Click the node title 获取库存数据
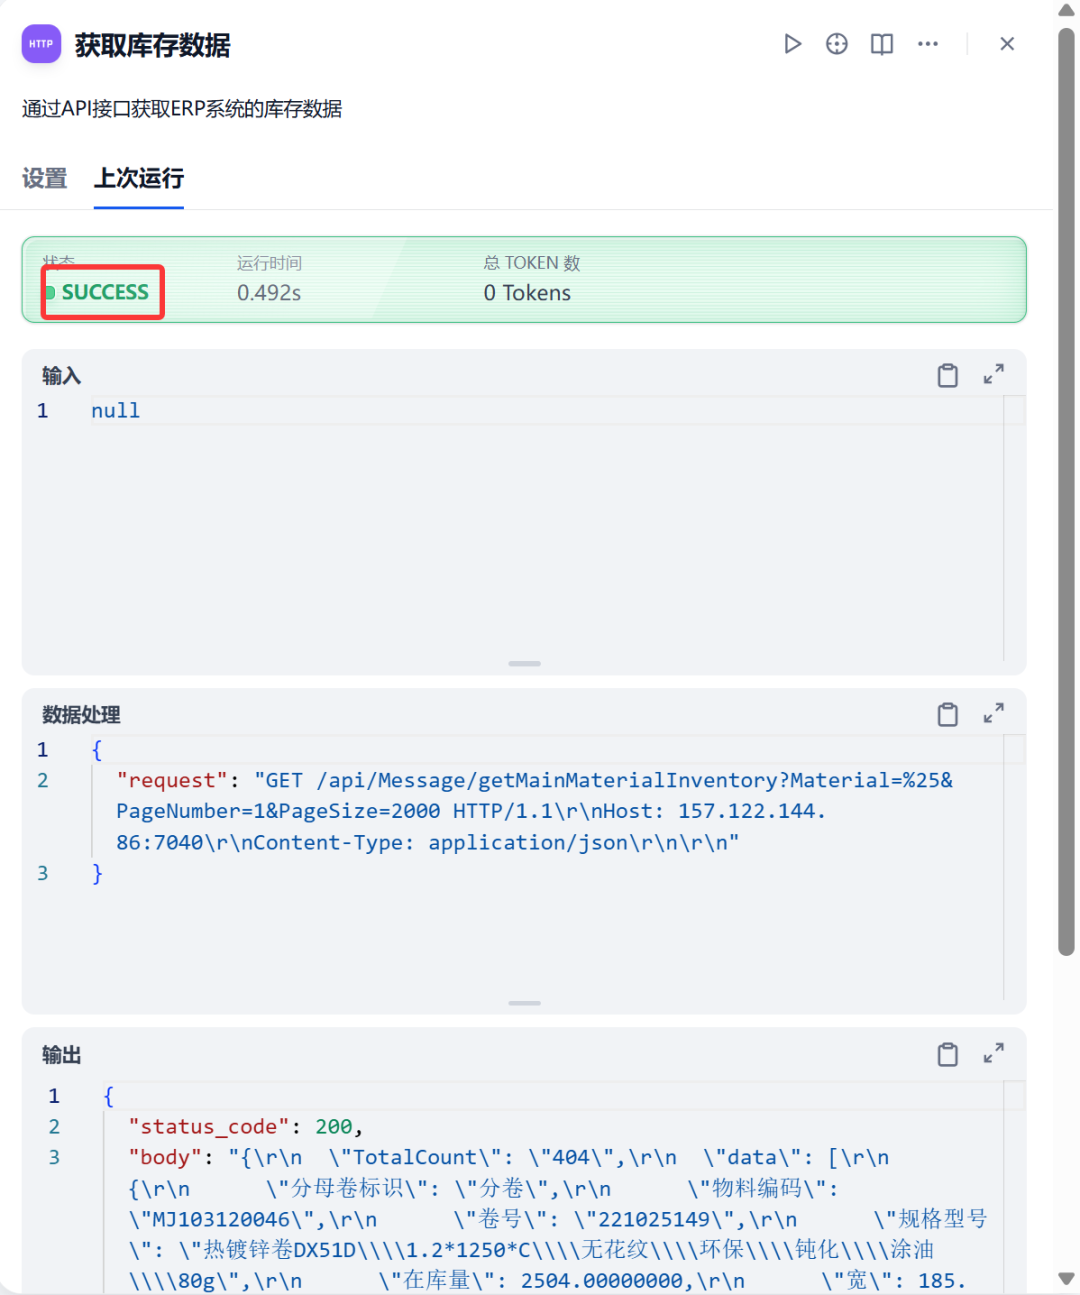 [152, 45]
